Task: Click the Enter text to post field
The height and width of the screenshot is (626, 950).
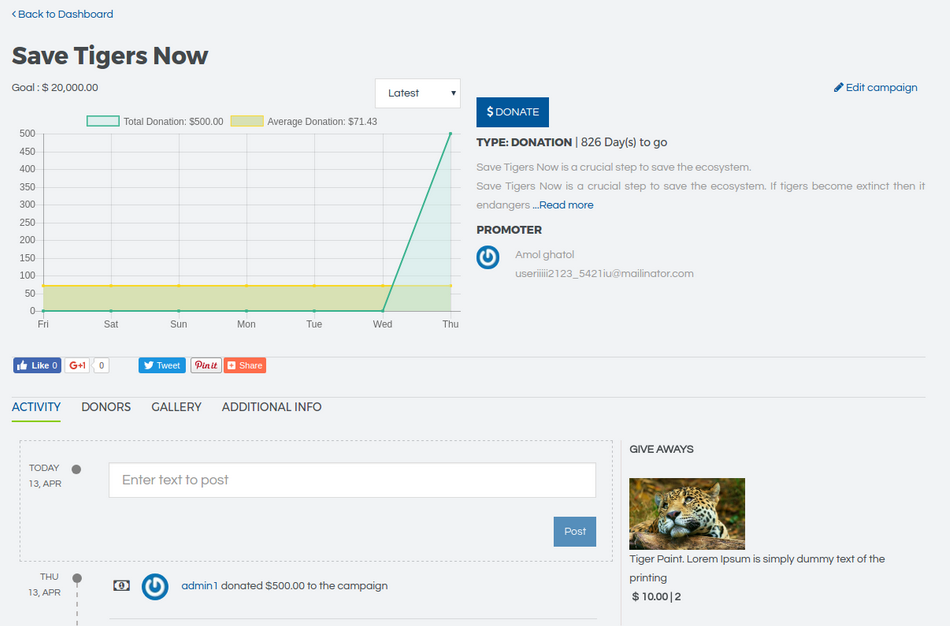Action: pyautogui.click(x=352, y=480)
